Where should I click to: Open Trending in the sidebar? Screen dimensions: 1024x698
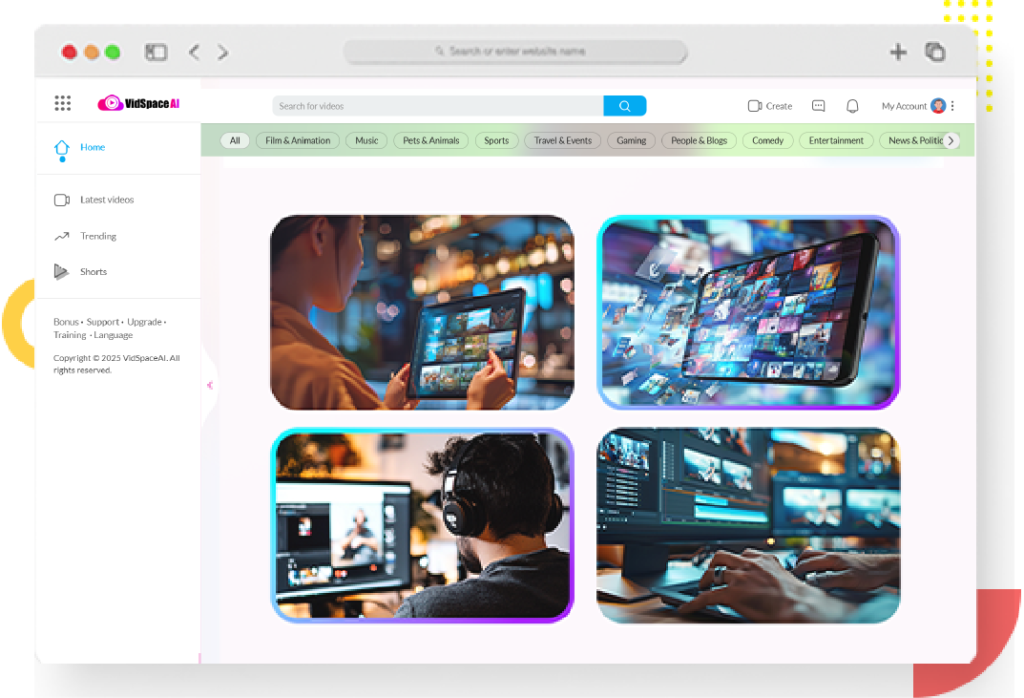click(98, 236)
